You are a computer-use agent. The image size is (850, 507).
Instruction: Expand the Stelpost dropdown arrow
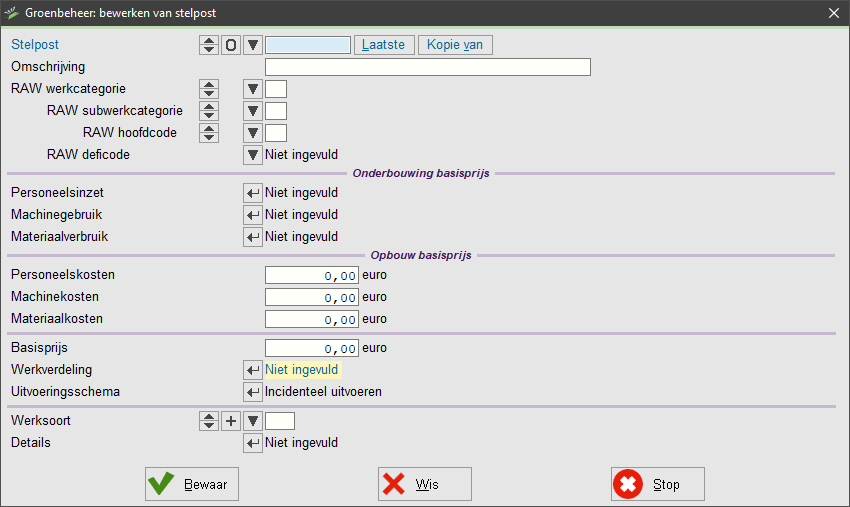click(253, 45)
